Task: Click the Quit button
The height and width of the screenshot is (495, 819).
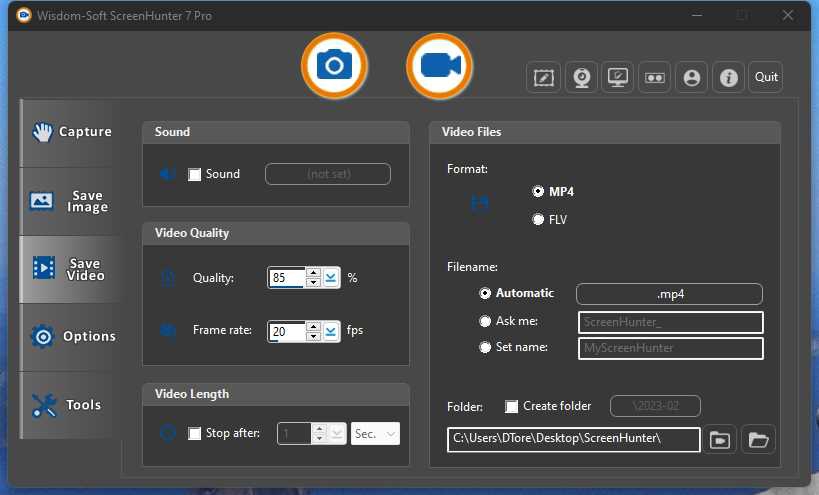Action: point(766,77)
